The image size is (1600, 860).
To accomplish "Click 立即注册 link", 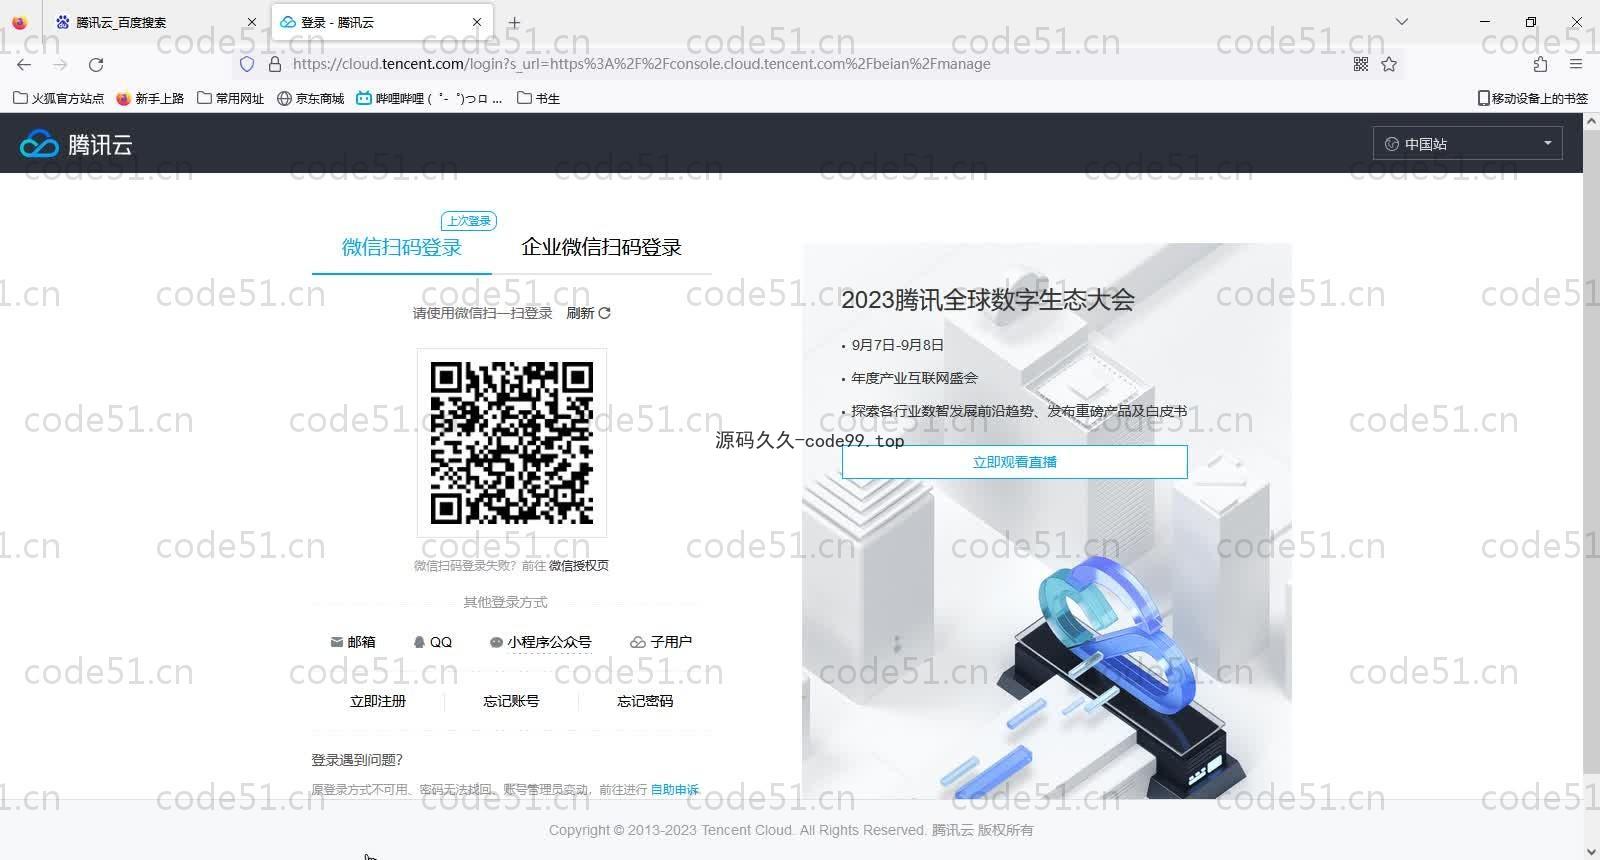I will point(378,701).
